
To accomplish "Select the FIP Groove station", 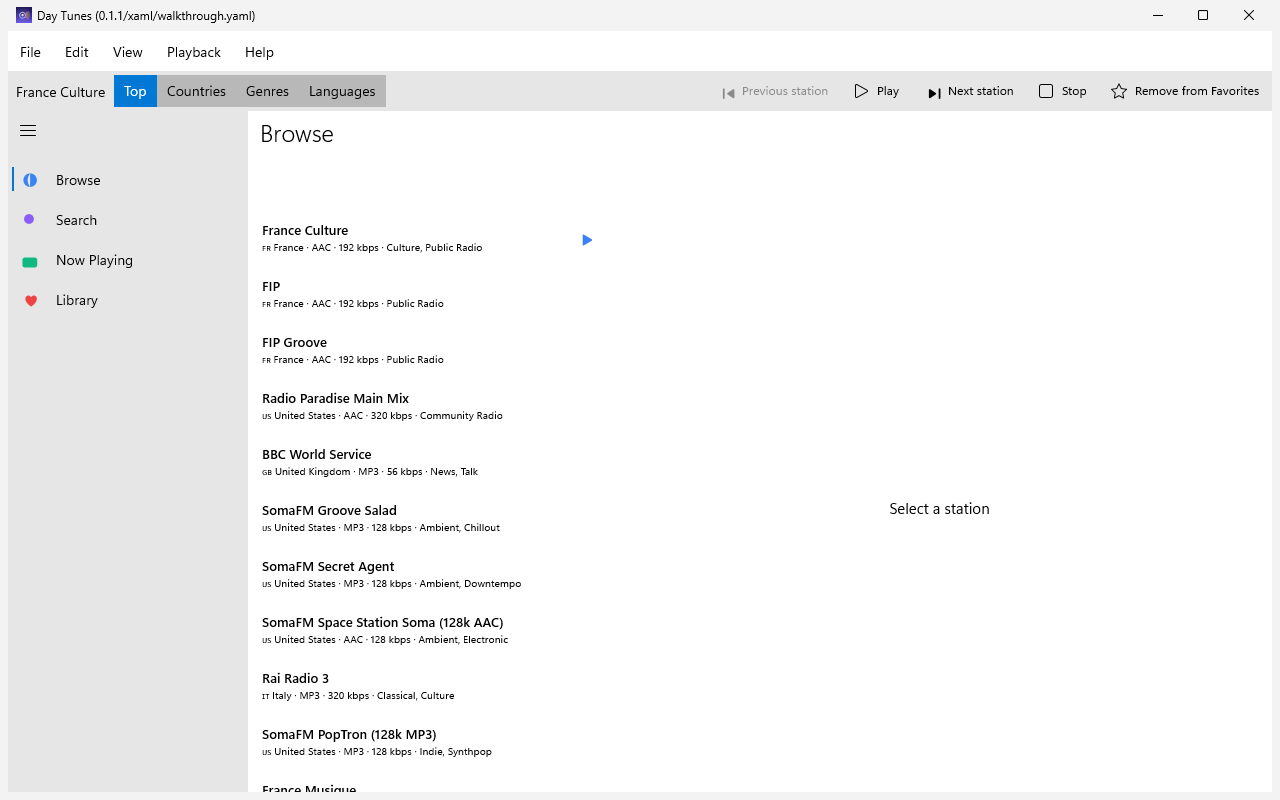I will 428,350.
